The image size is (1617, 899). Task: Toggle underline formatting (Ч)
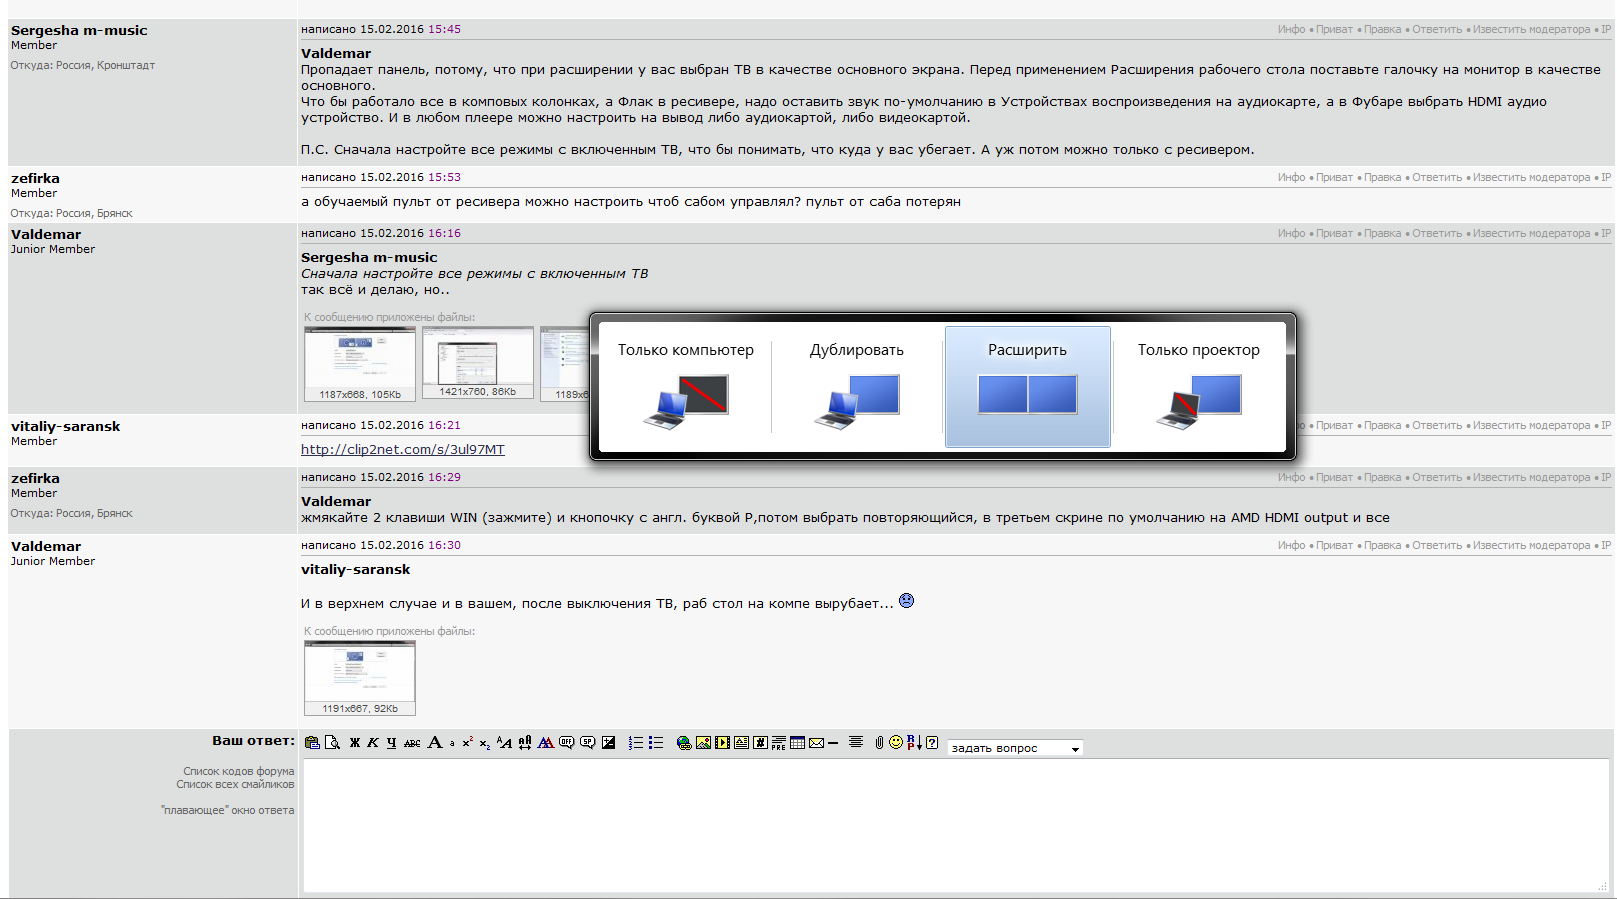(391, 742)
